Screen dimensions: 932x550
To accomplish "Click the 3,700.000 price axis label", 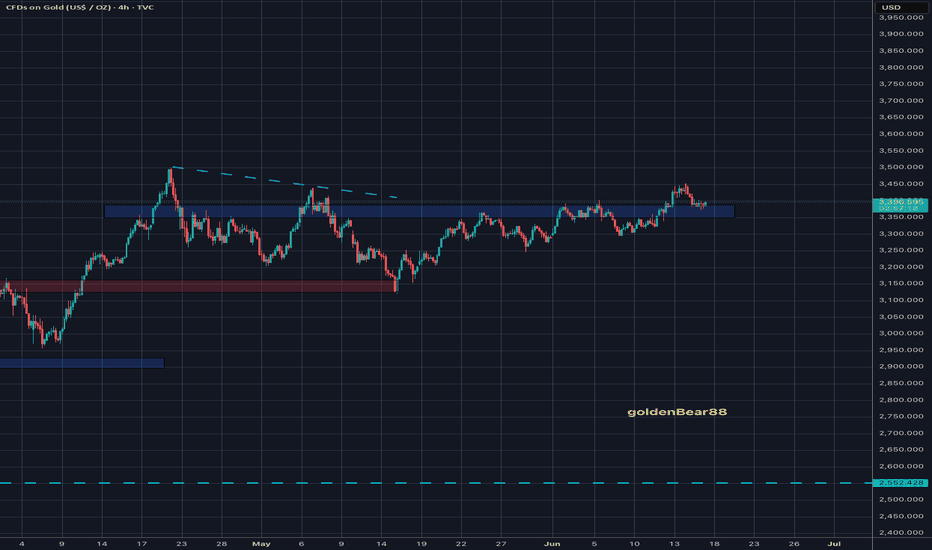I will click(901, 100).
